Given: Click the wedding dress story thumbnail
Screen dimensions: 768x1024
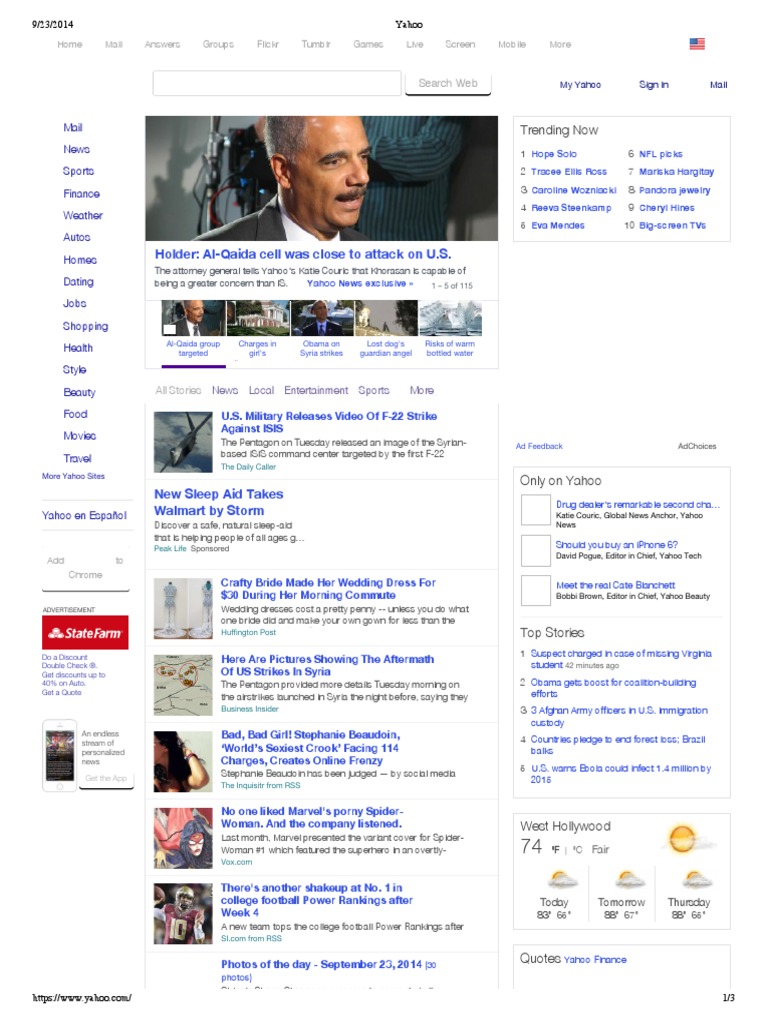Looking at the screenshot, I should click(x=183, y=608).
